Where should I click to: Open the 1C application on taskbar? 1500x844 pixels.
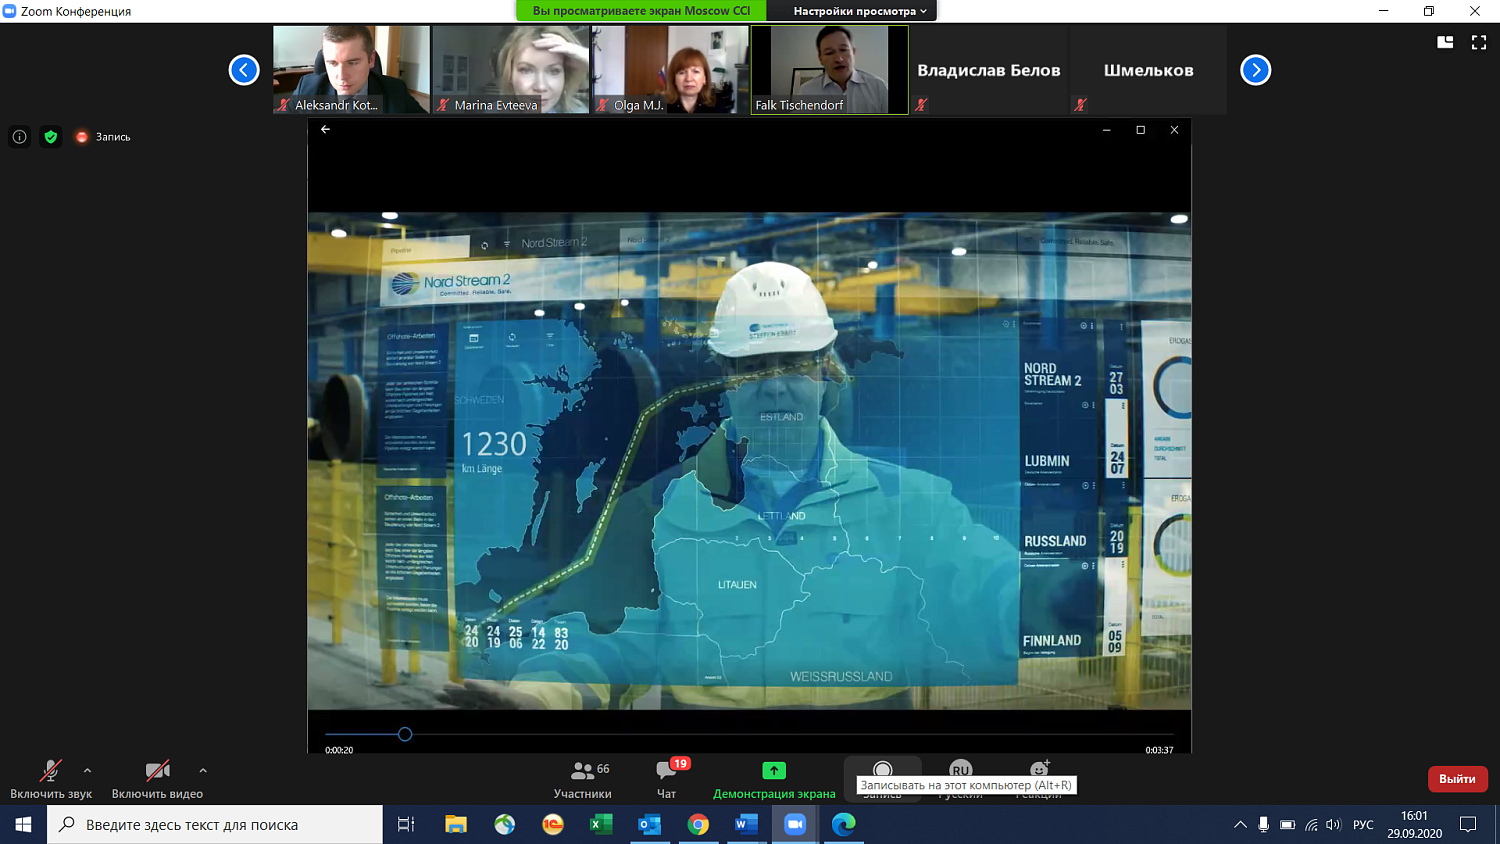pos(553,824)
